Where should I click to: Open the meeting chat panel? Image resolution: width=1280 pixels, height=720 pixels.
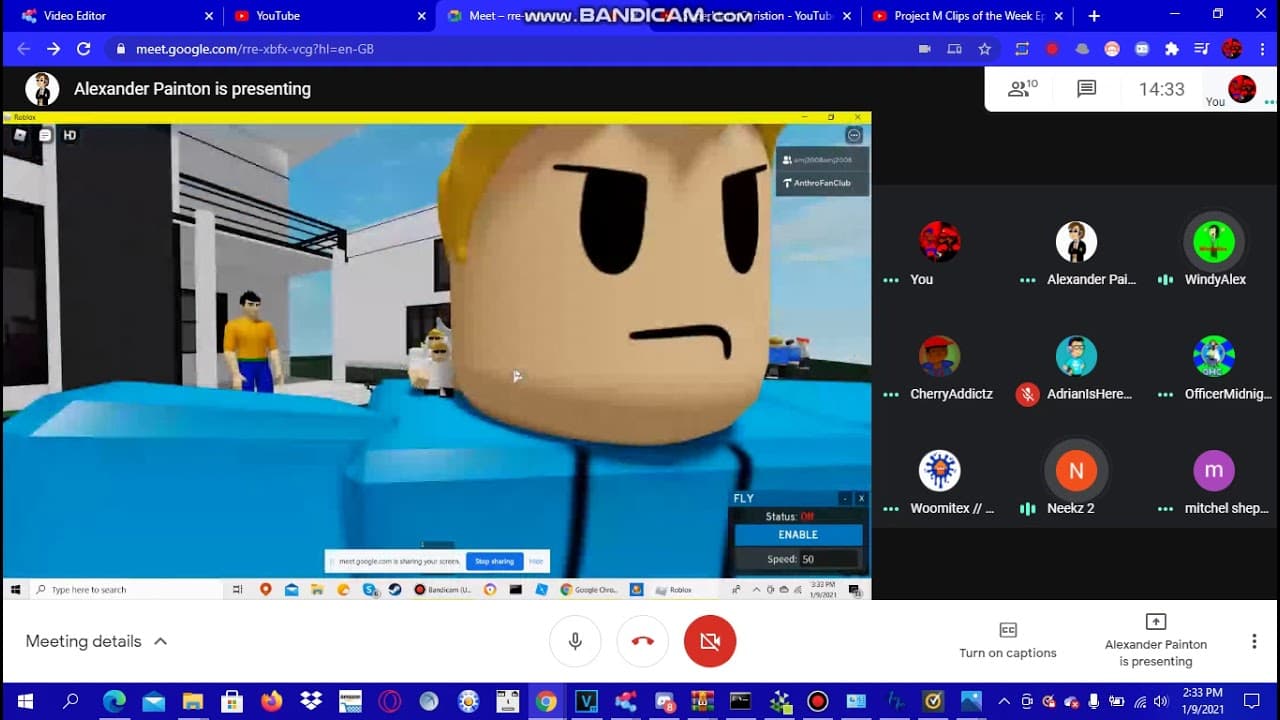(x=1087, y=89)
